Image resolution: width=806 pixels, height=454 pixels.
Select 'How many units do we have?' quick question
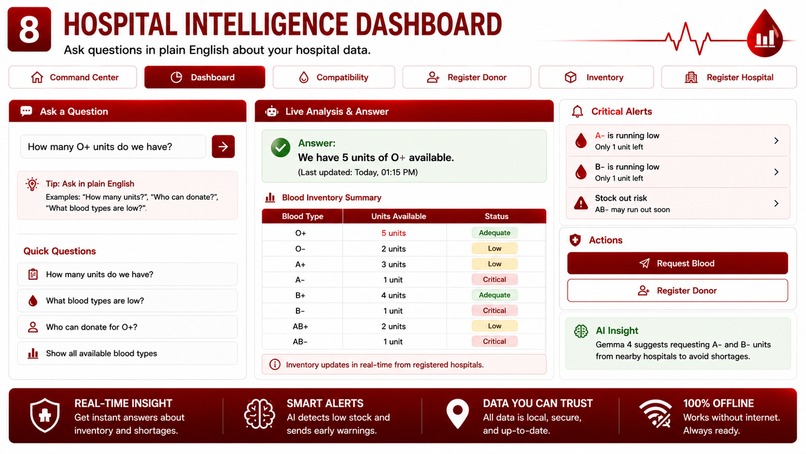(x=127, y=275)
